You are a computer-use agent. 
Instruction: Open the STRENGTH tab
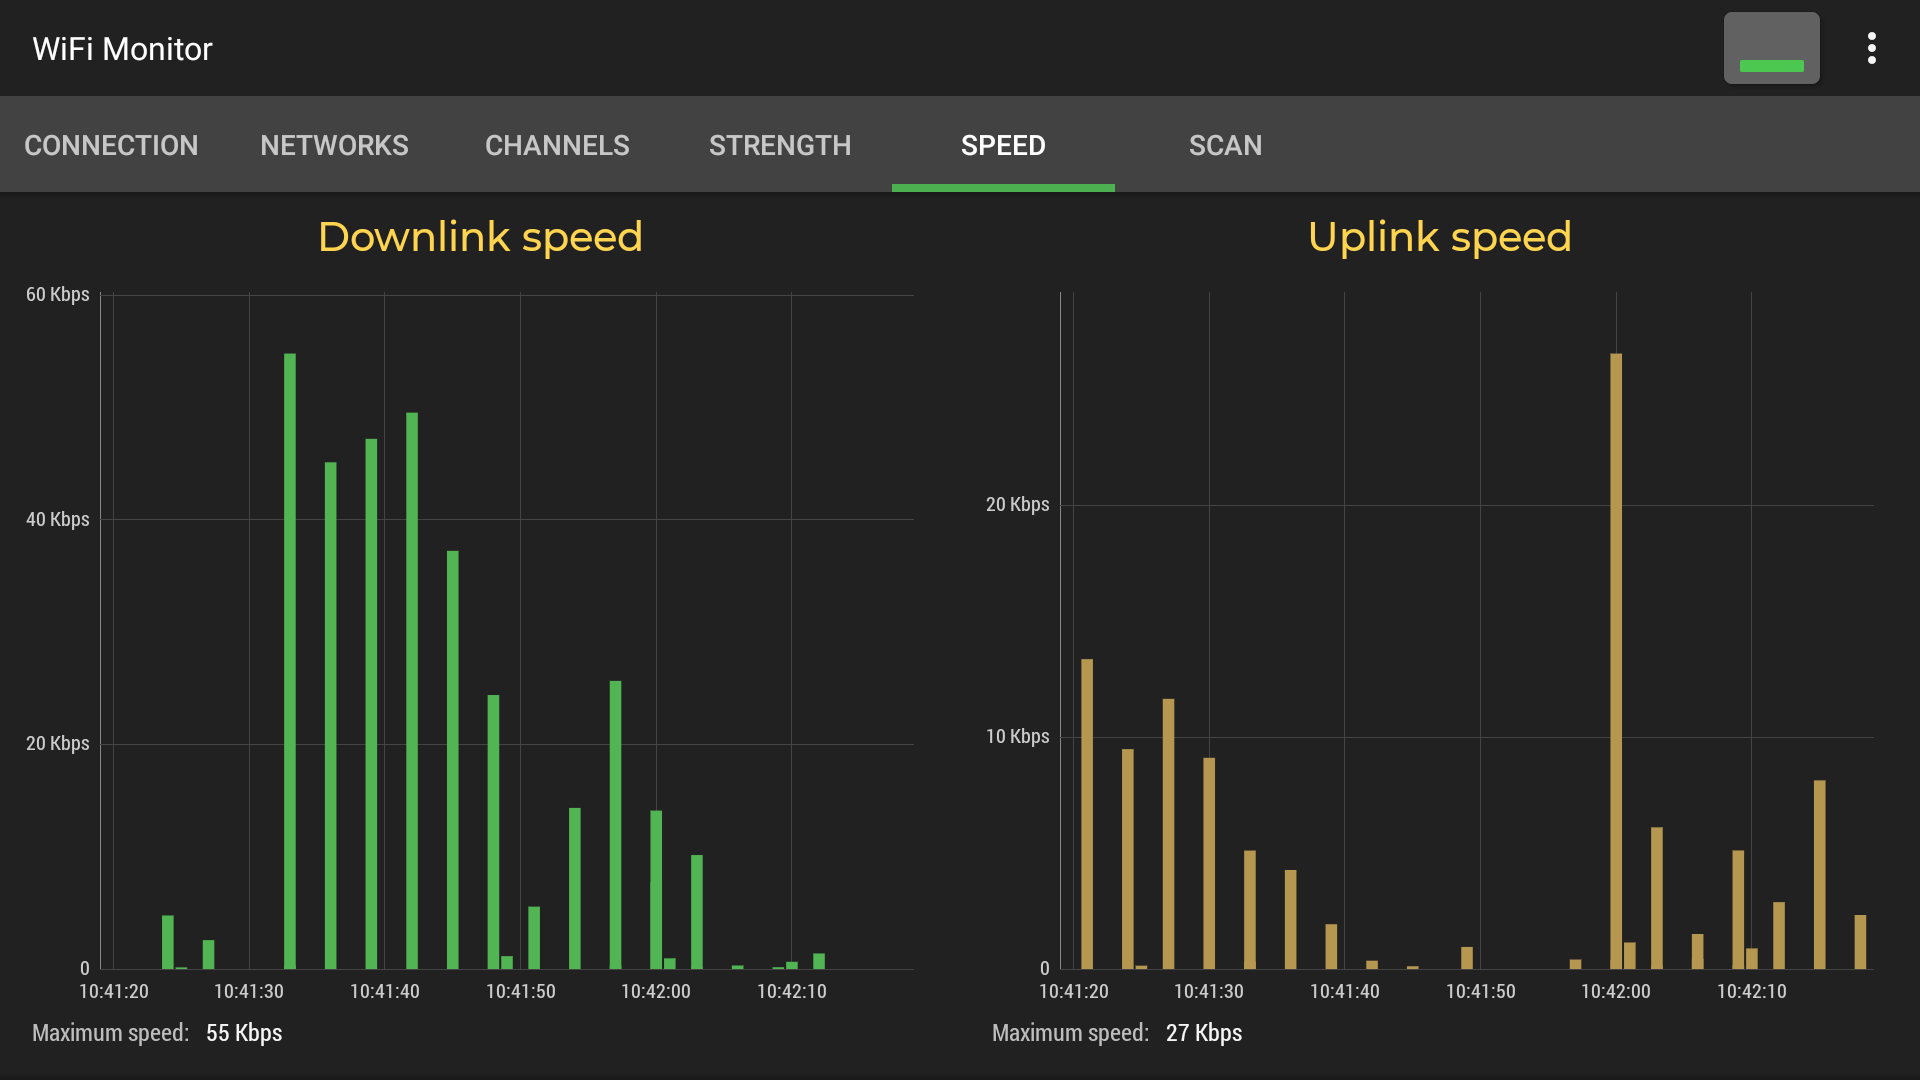[x=780, y=145]
